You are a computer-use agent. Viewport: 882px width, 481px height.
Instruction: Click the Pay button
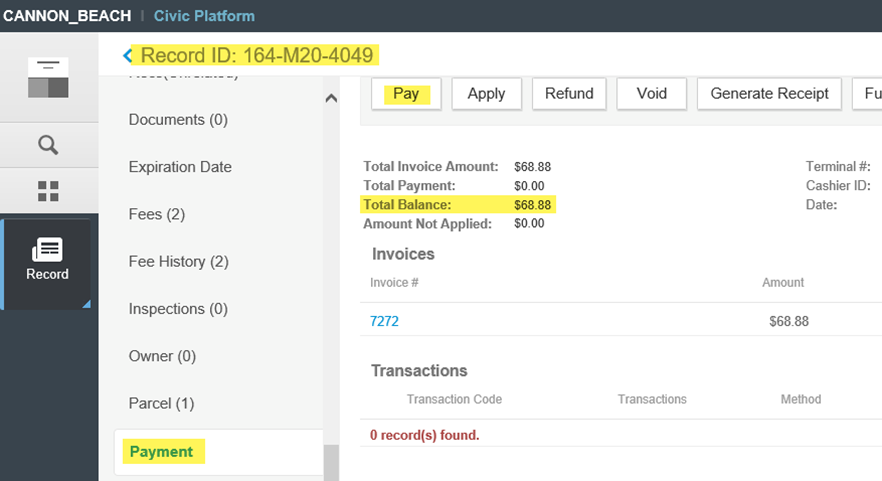pyautogui.click(x=406, y=94)
